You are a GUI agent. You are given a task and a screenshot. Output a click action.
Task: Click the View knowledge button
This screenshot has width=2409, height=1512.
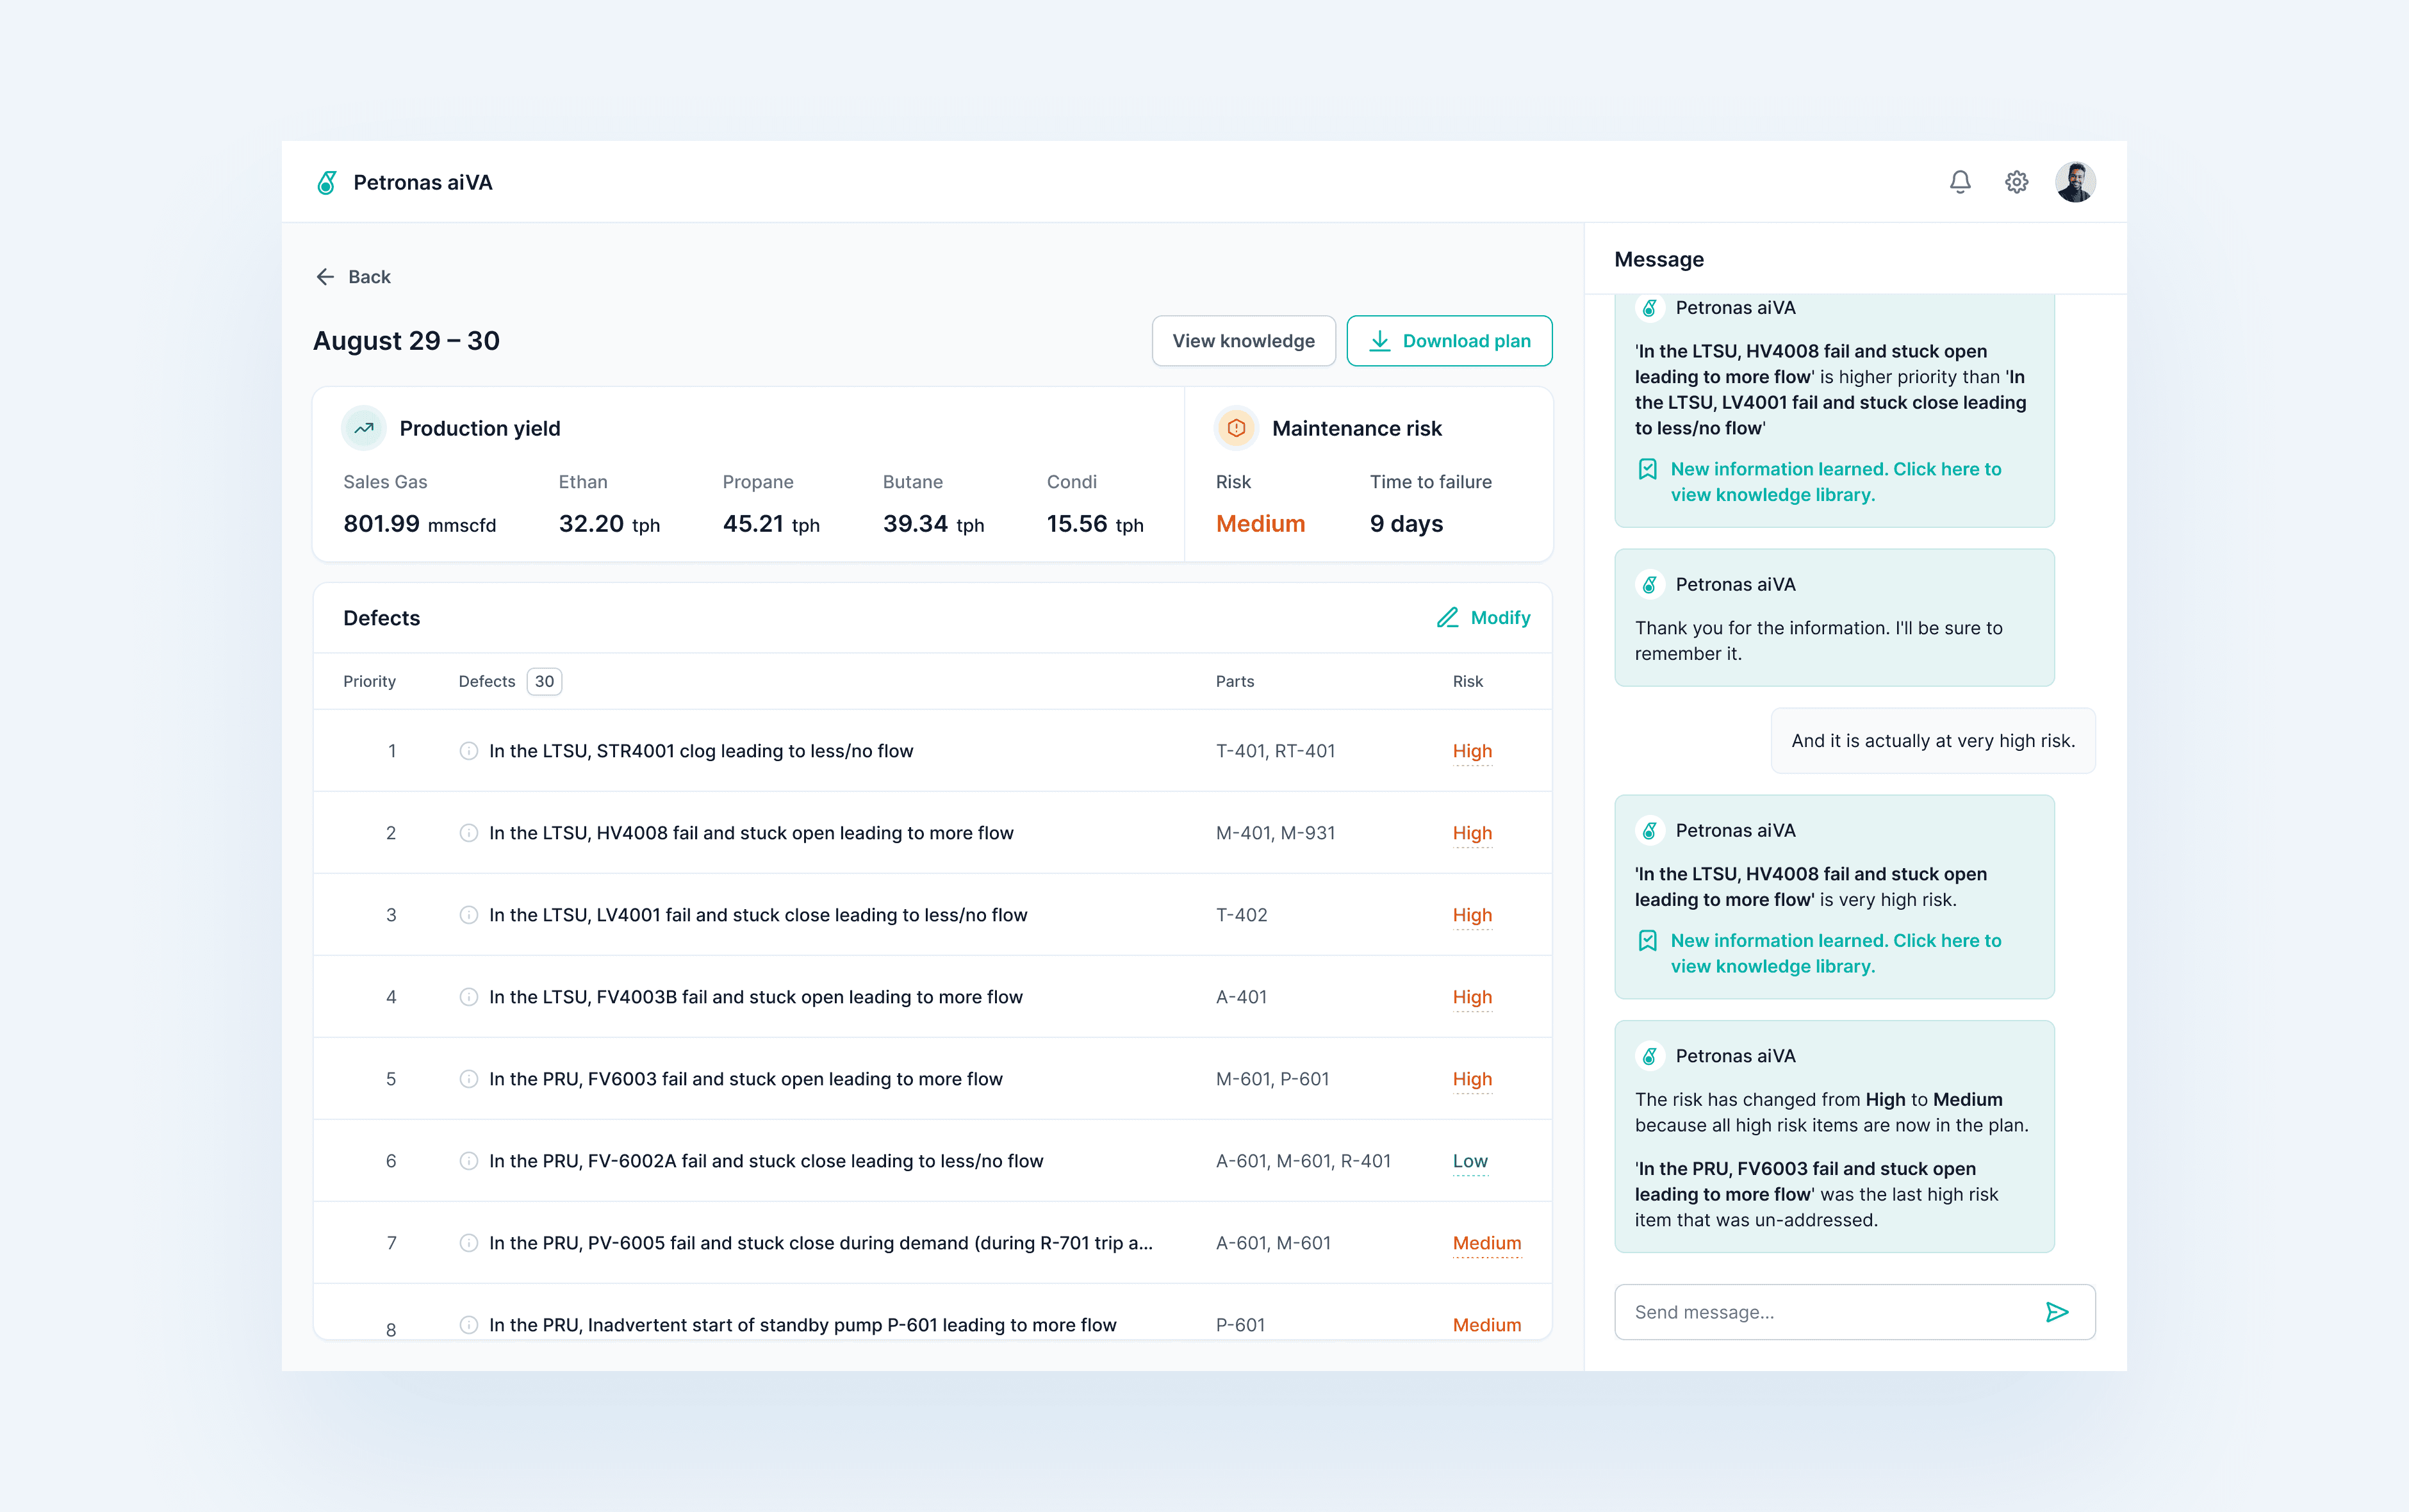pyautogui.click(x=1243, y=341)
